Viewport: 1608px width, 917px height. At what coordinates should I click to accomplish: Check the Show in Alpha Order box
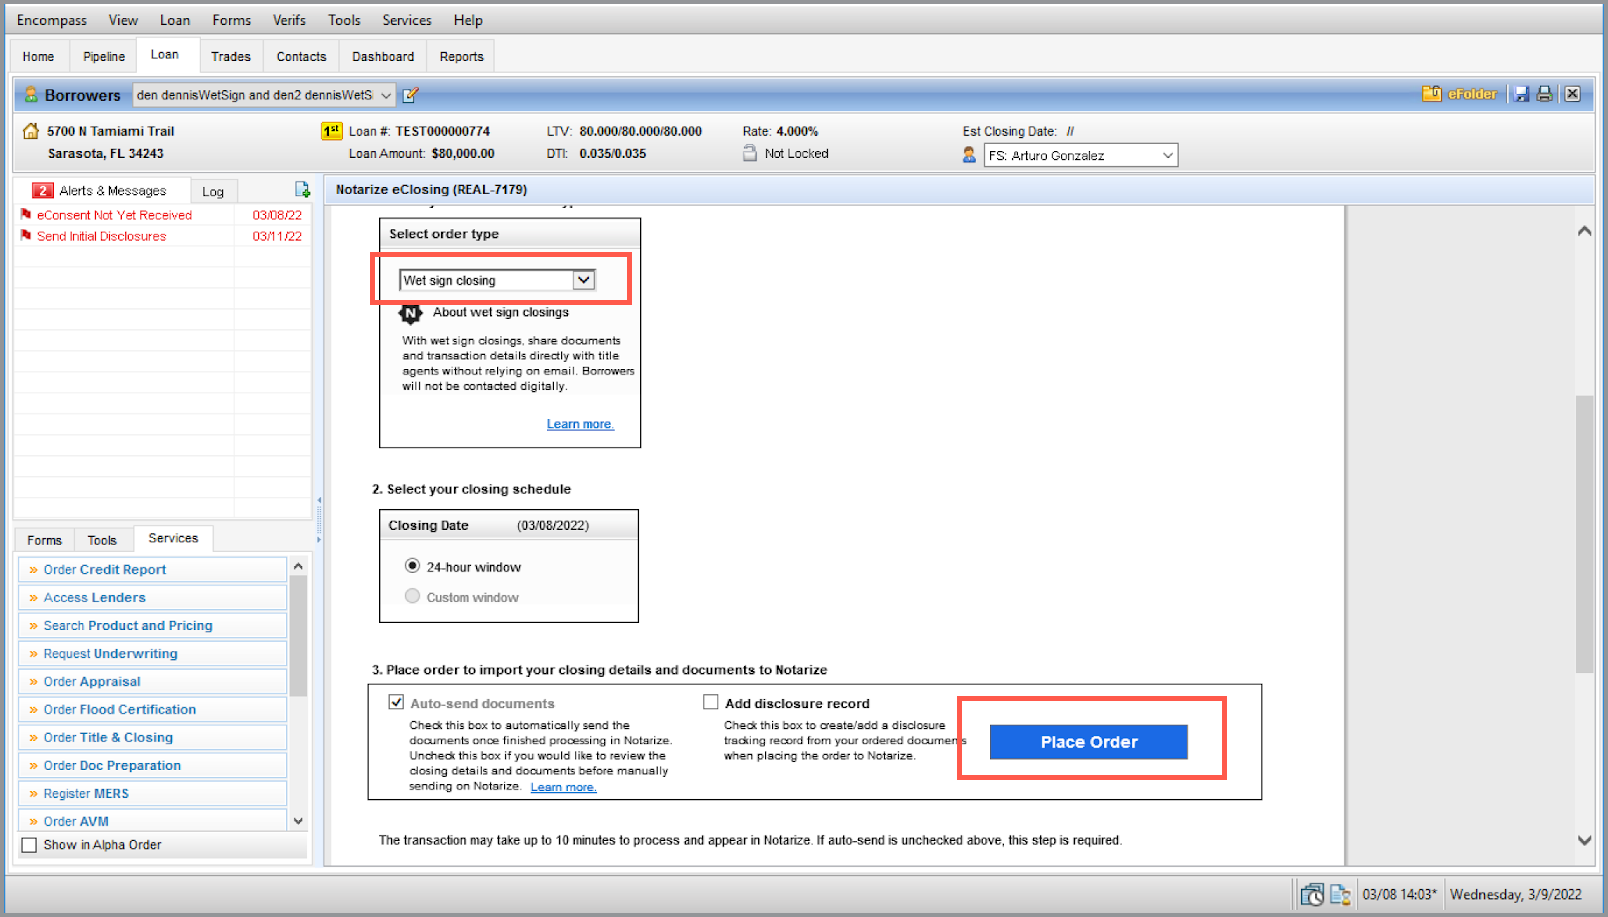pyautogui.click(x=29, y=845)
